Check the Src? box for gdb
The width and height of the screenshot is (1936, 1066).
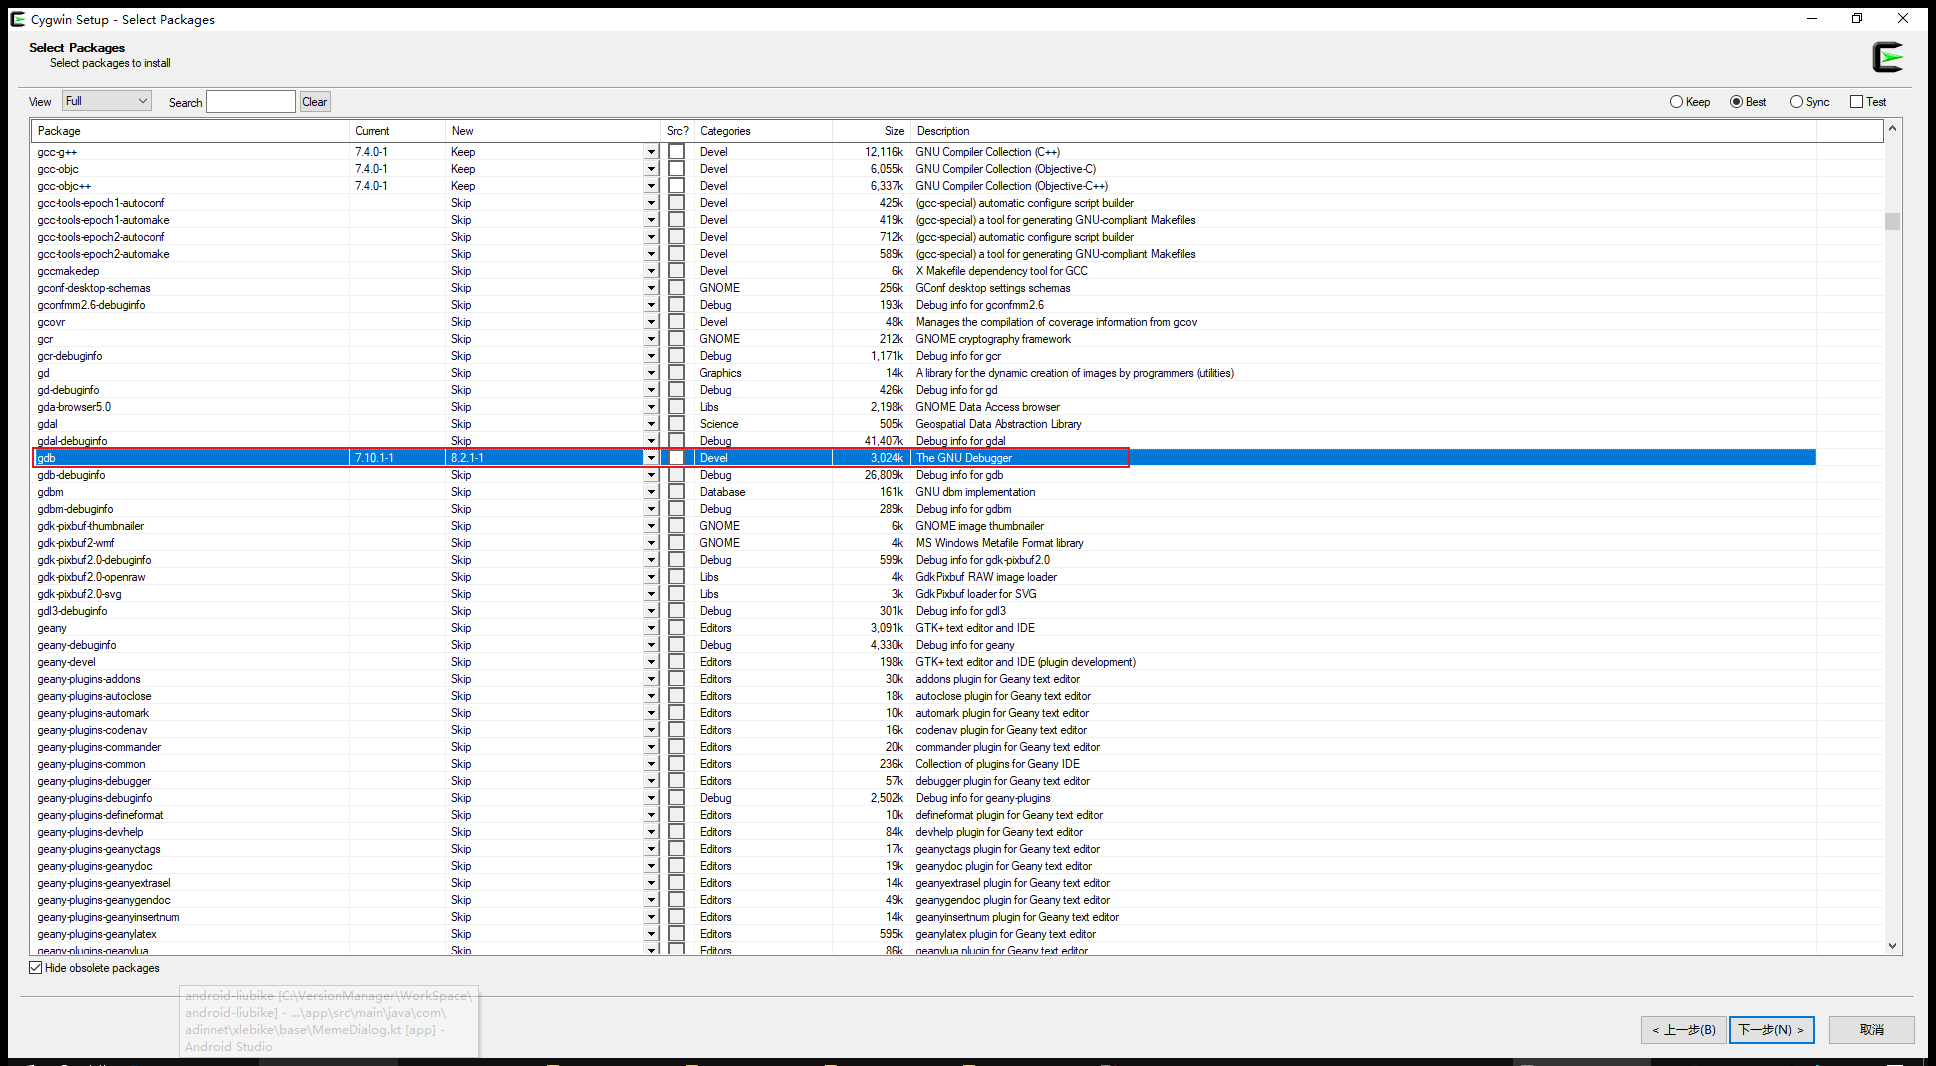(677, 458)
